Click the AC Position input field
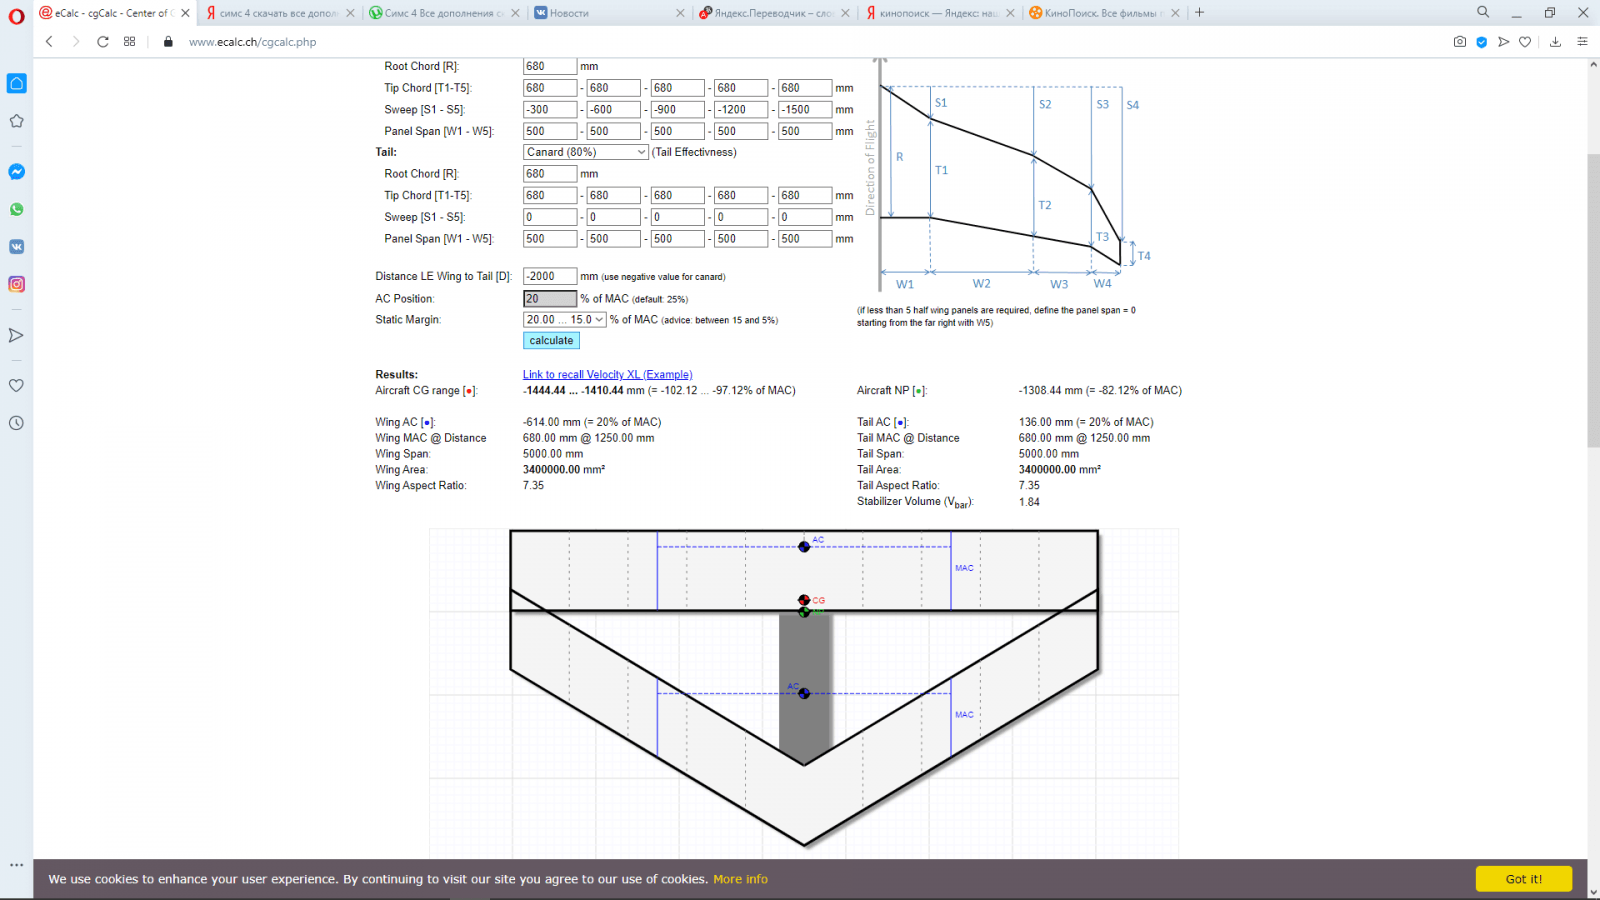The image size is (1600, 900). tap(549, 299)
